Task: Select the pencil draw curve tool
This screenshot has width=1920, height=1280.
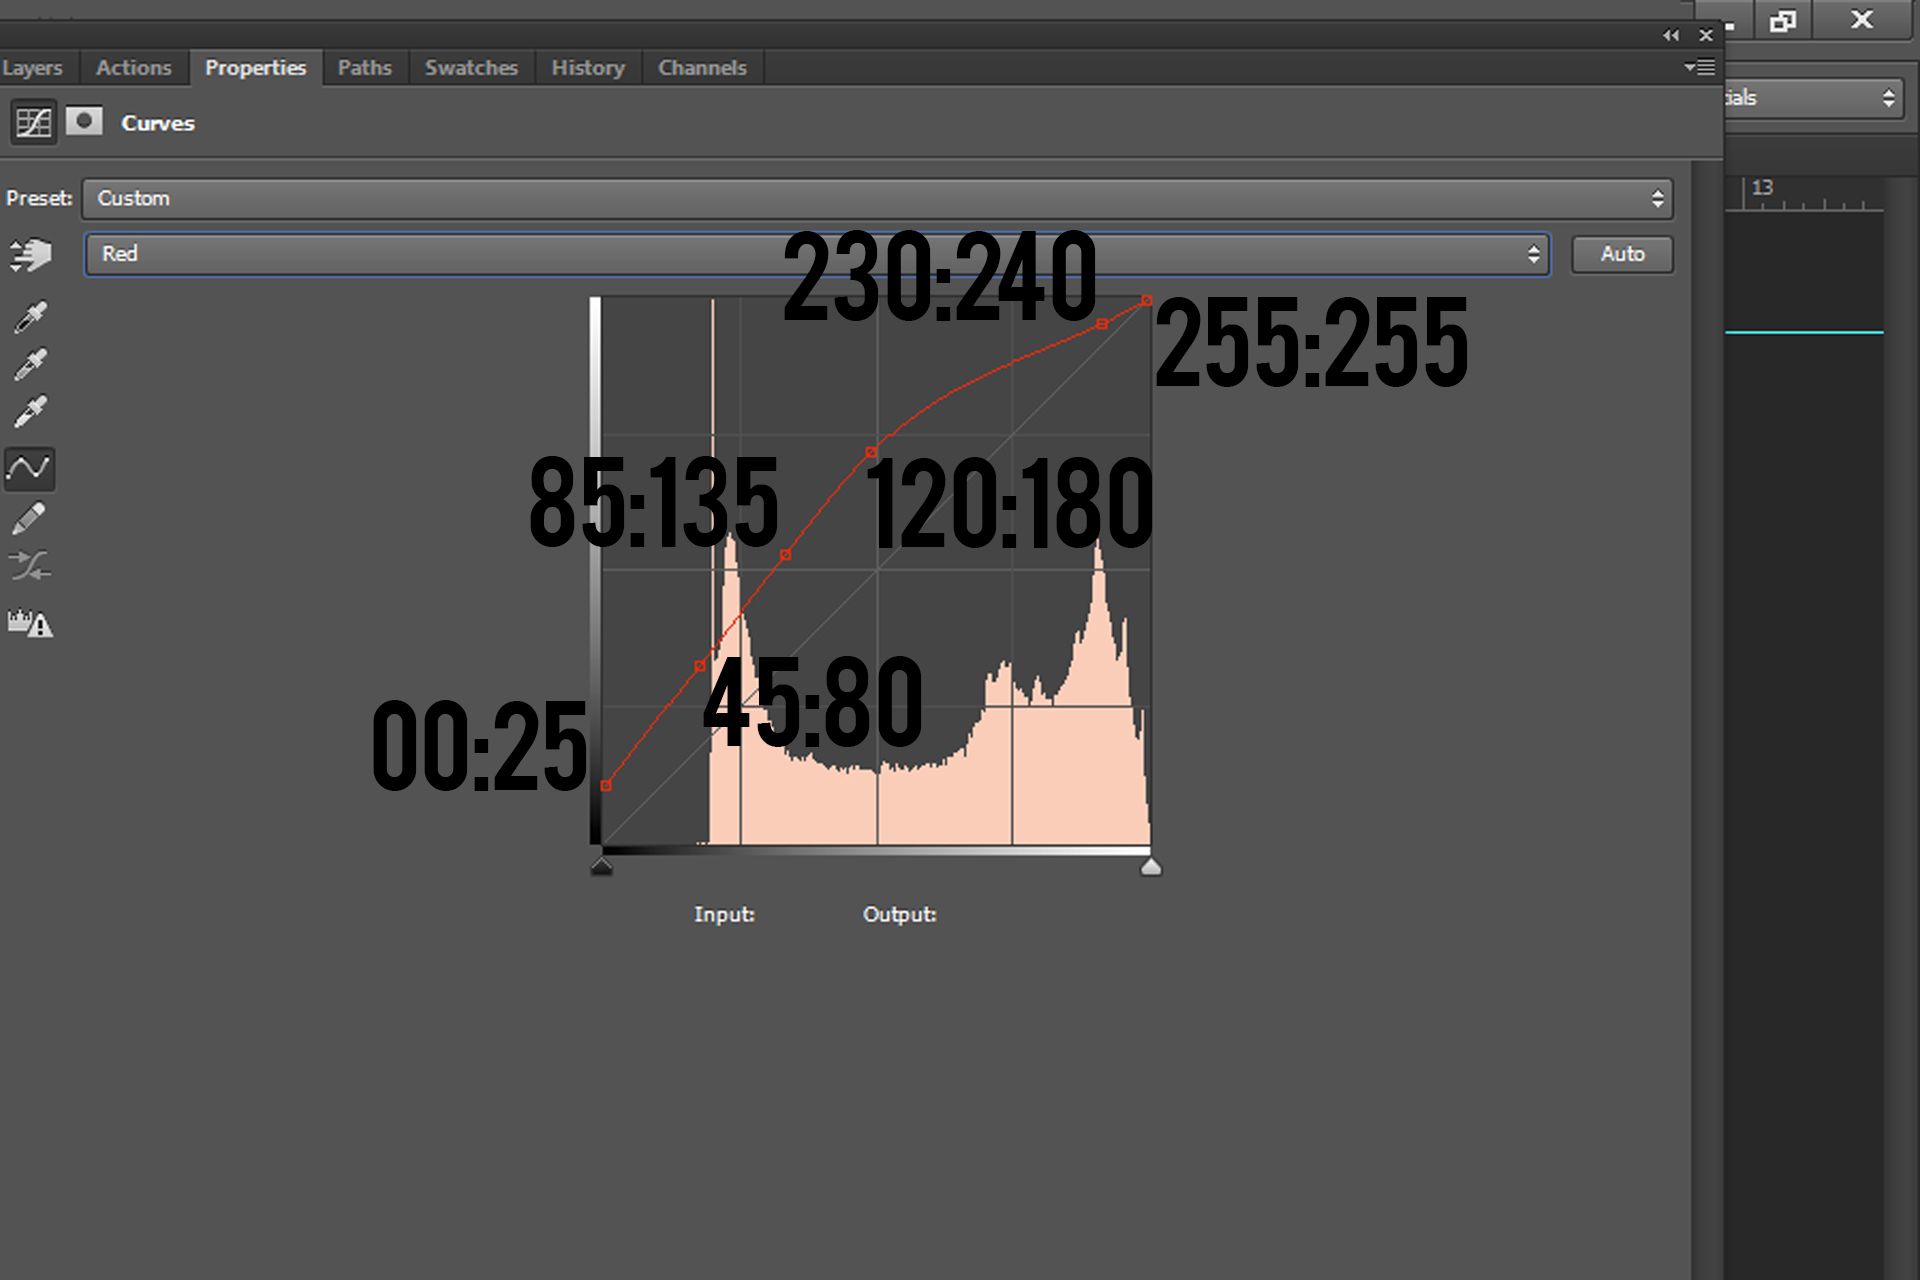Action: 30,518
